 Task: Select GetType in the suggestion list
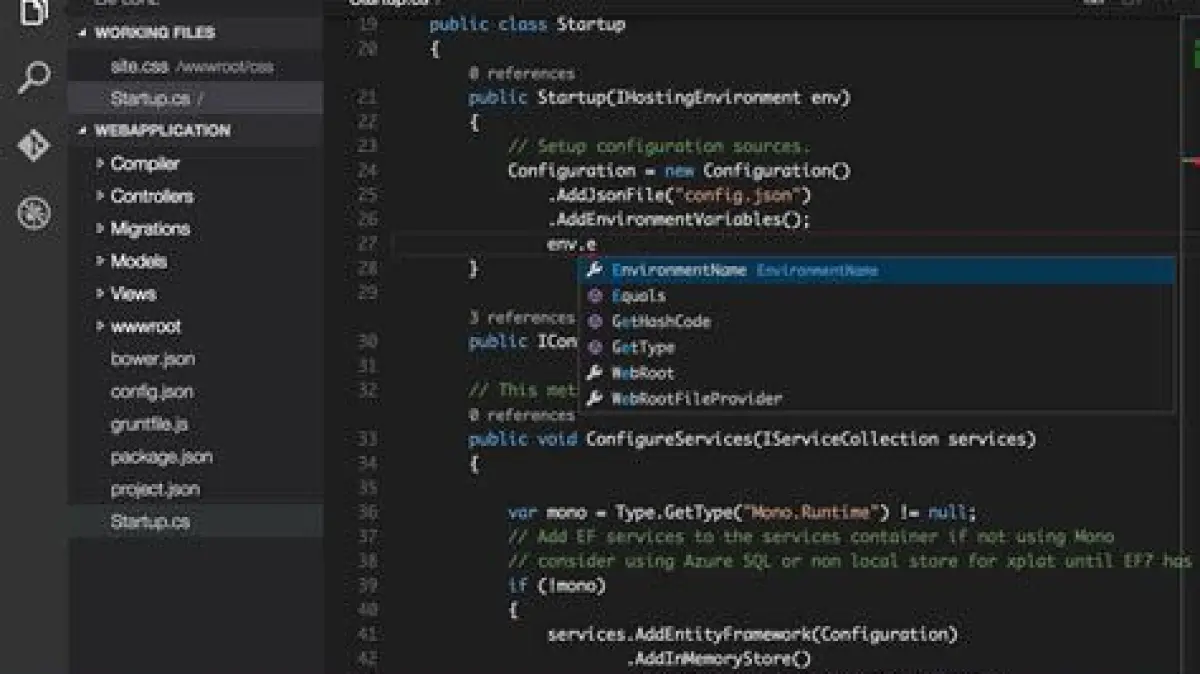tap(643, 348)
